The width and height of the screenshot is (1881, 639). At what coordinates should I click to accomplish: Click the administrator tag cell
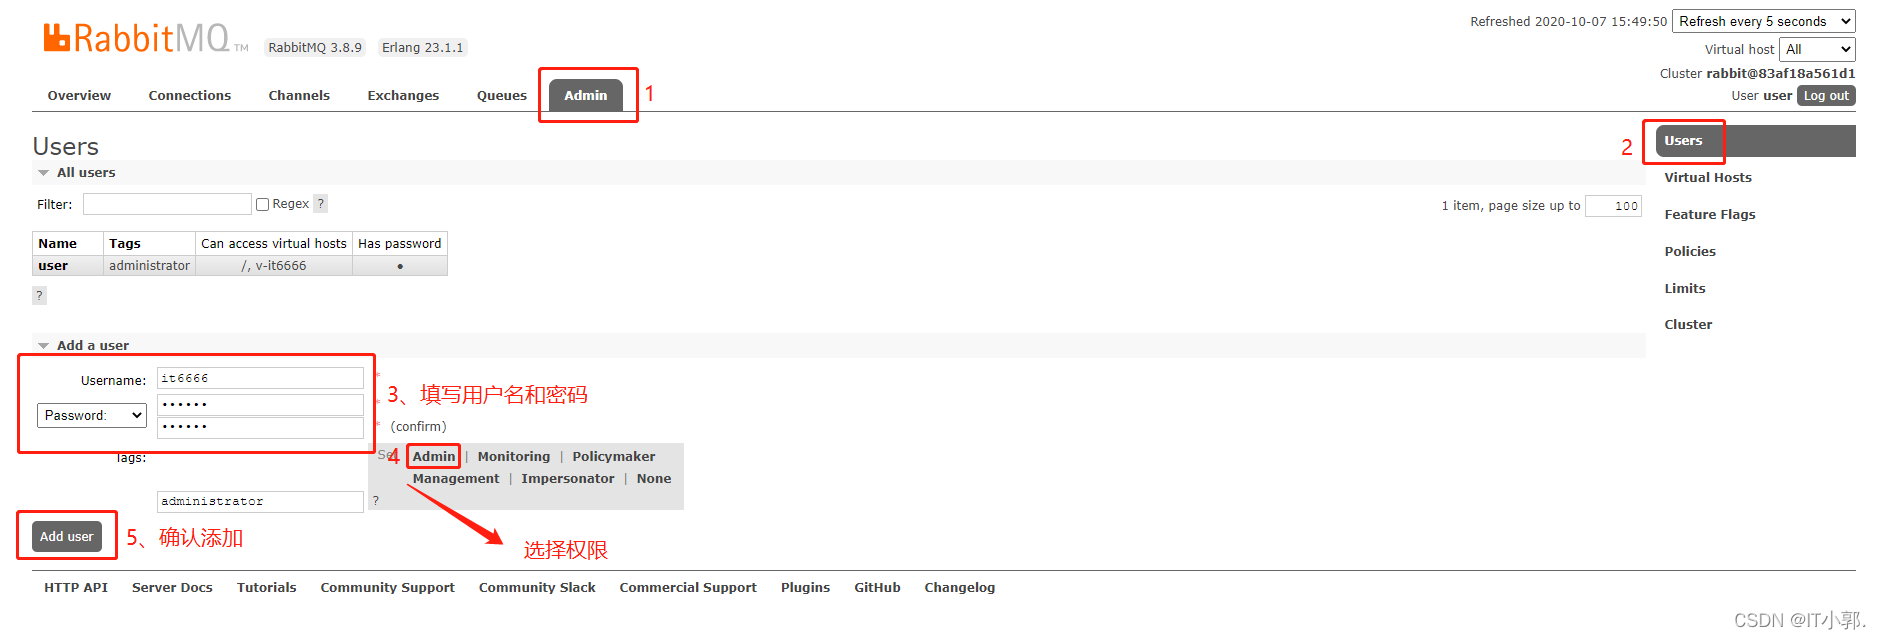pyautogui.click(x=149, y=266)
